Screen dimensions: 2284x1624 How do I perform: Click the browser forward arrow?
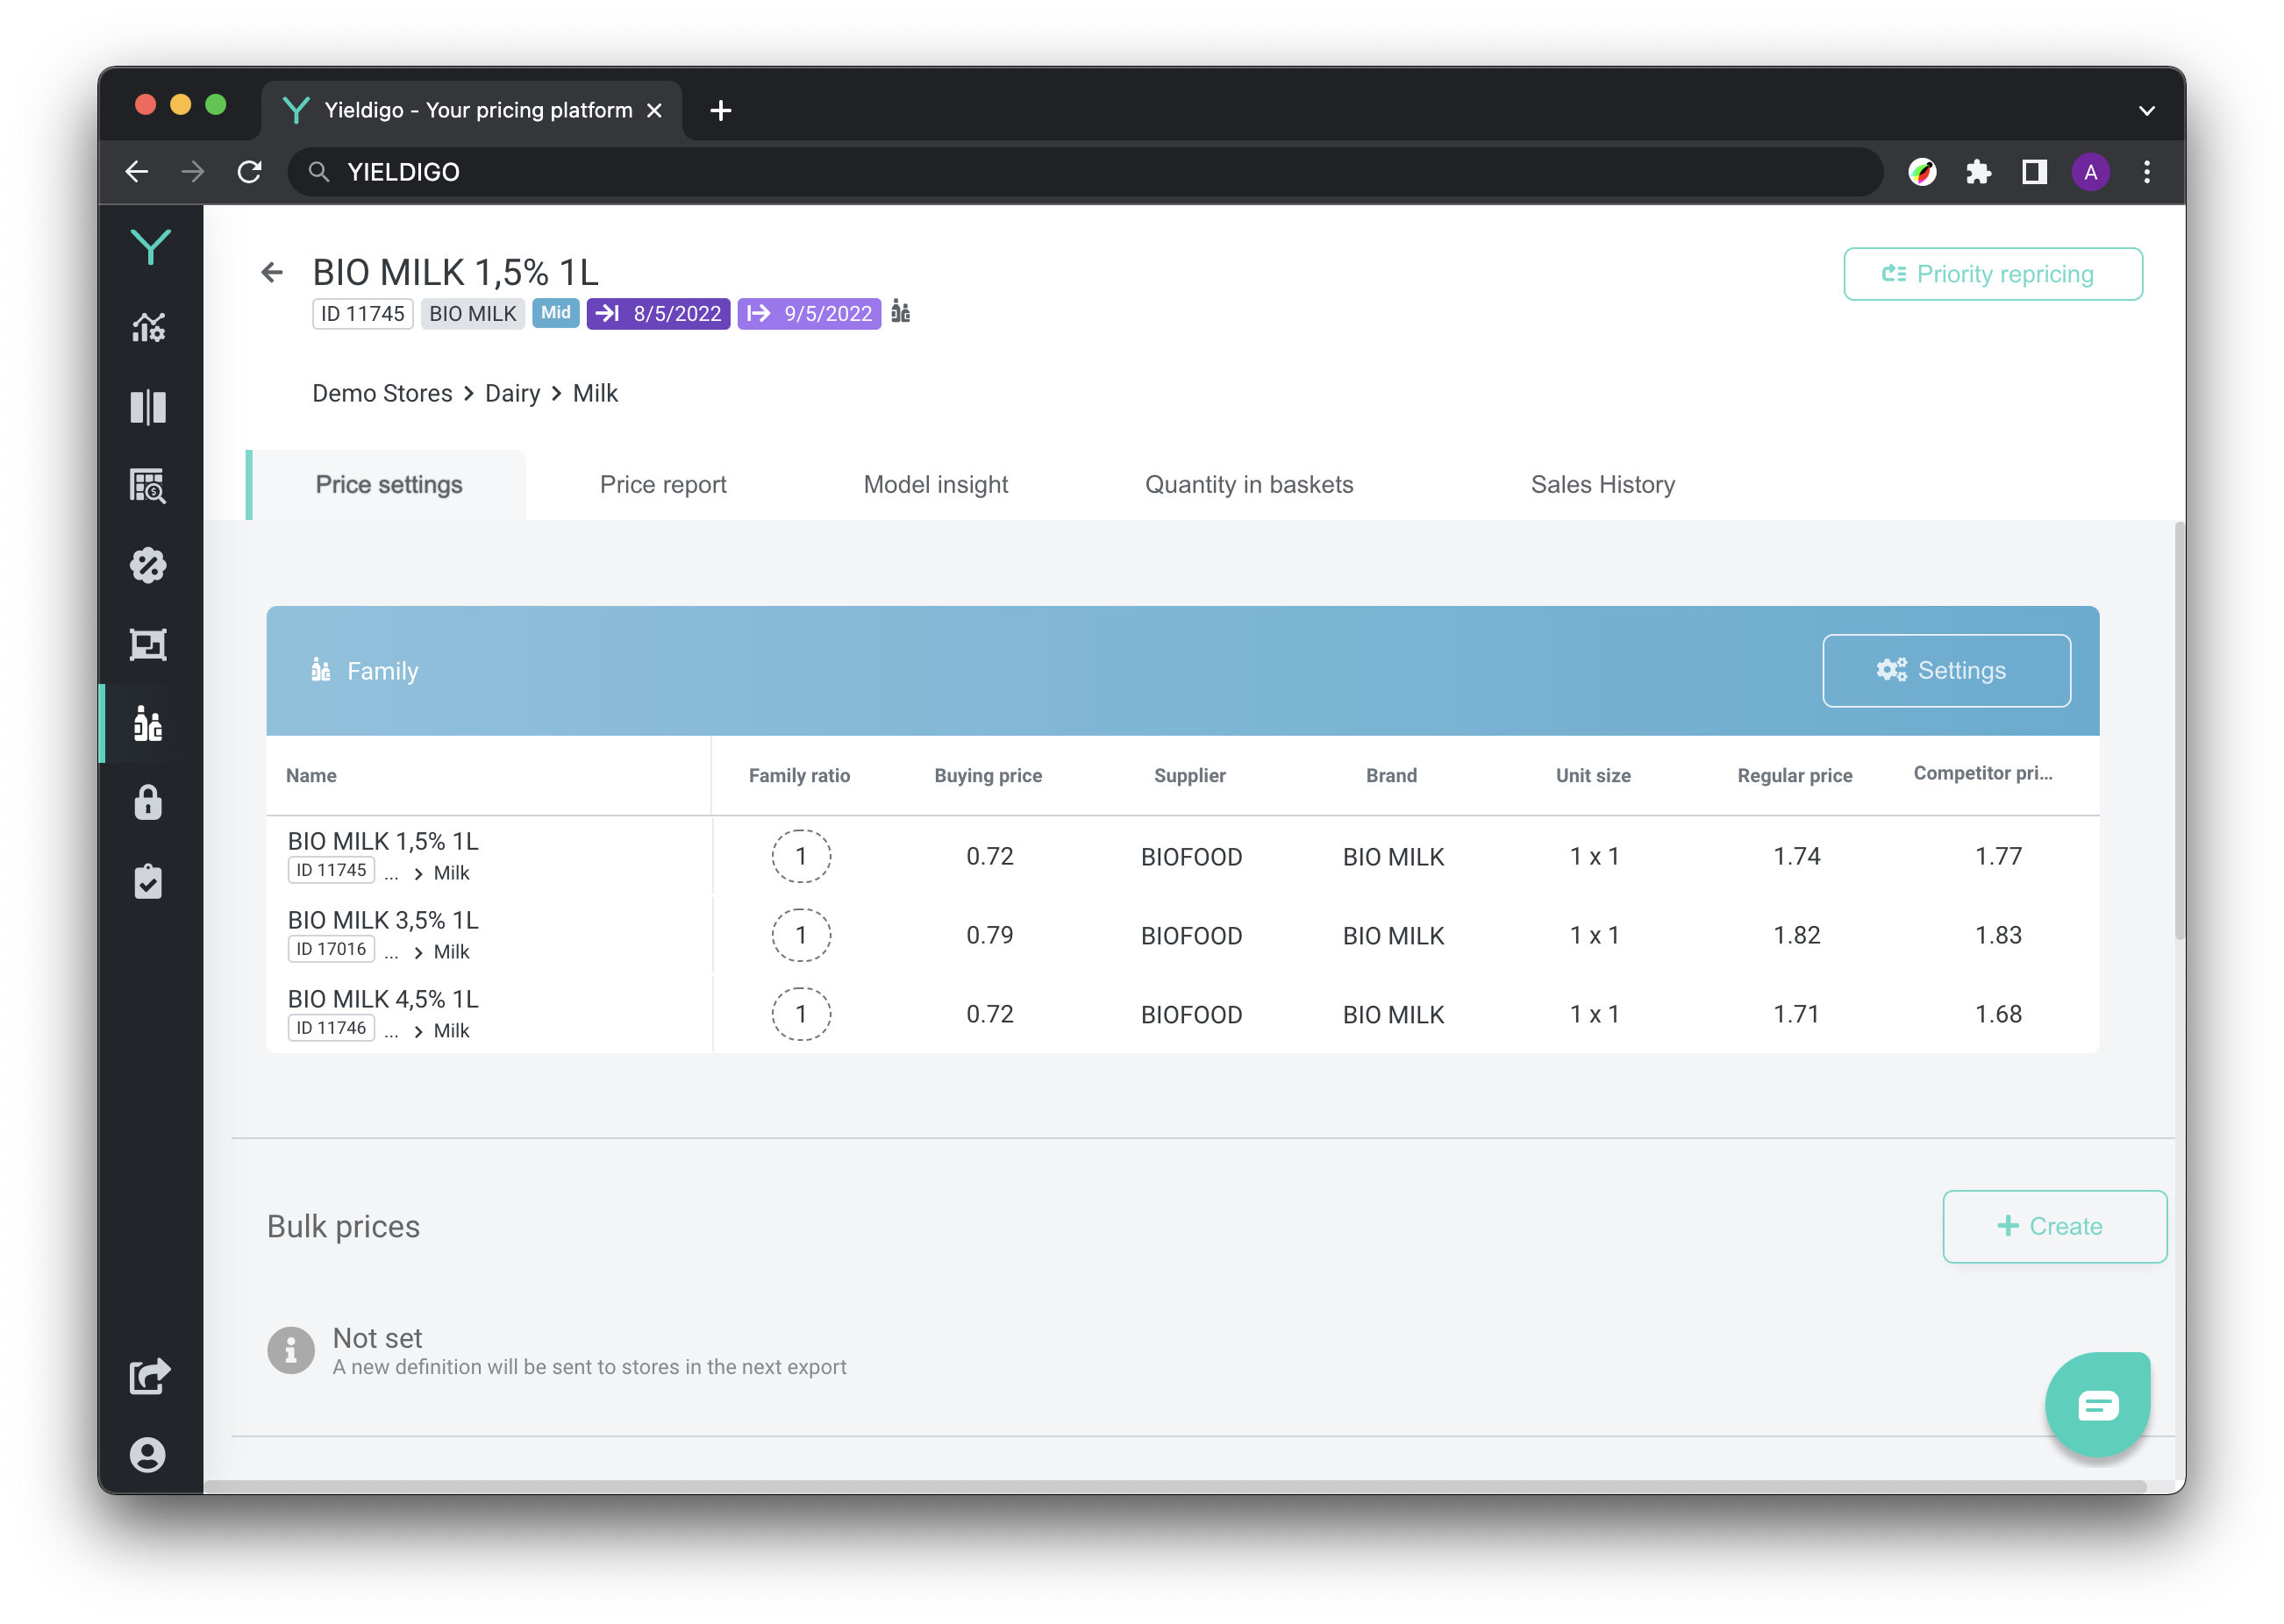[x=193, y=172]
